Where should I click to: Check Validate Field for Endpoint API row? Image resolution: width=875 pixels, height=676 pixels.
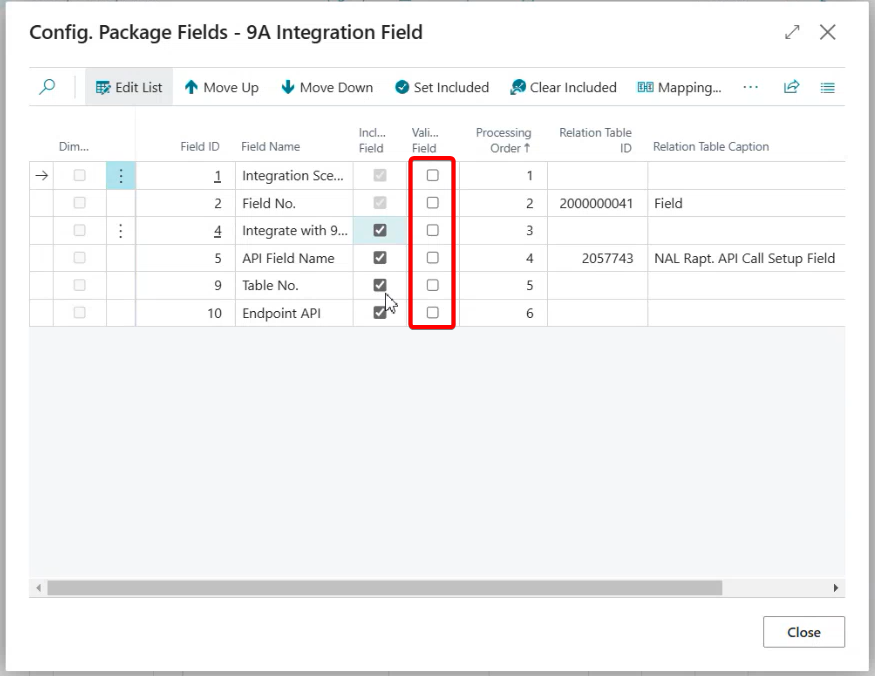pos(432,313)
